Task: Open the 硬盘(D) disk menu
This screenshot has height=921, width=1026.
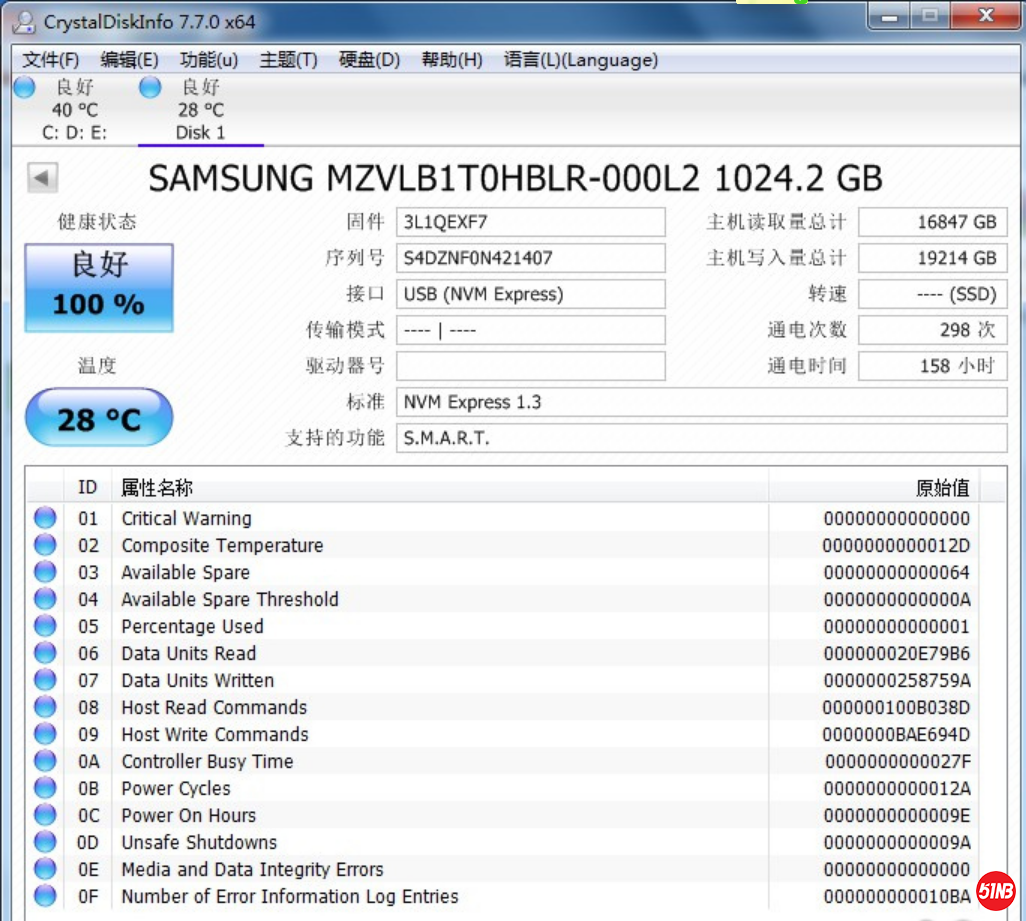Action: pyautogui.click(x=369, y=60)
